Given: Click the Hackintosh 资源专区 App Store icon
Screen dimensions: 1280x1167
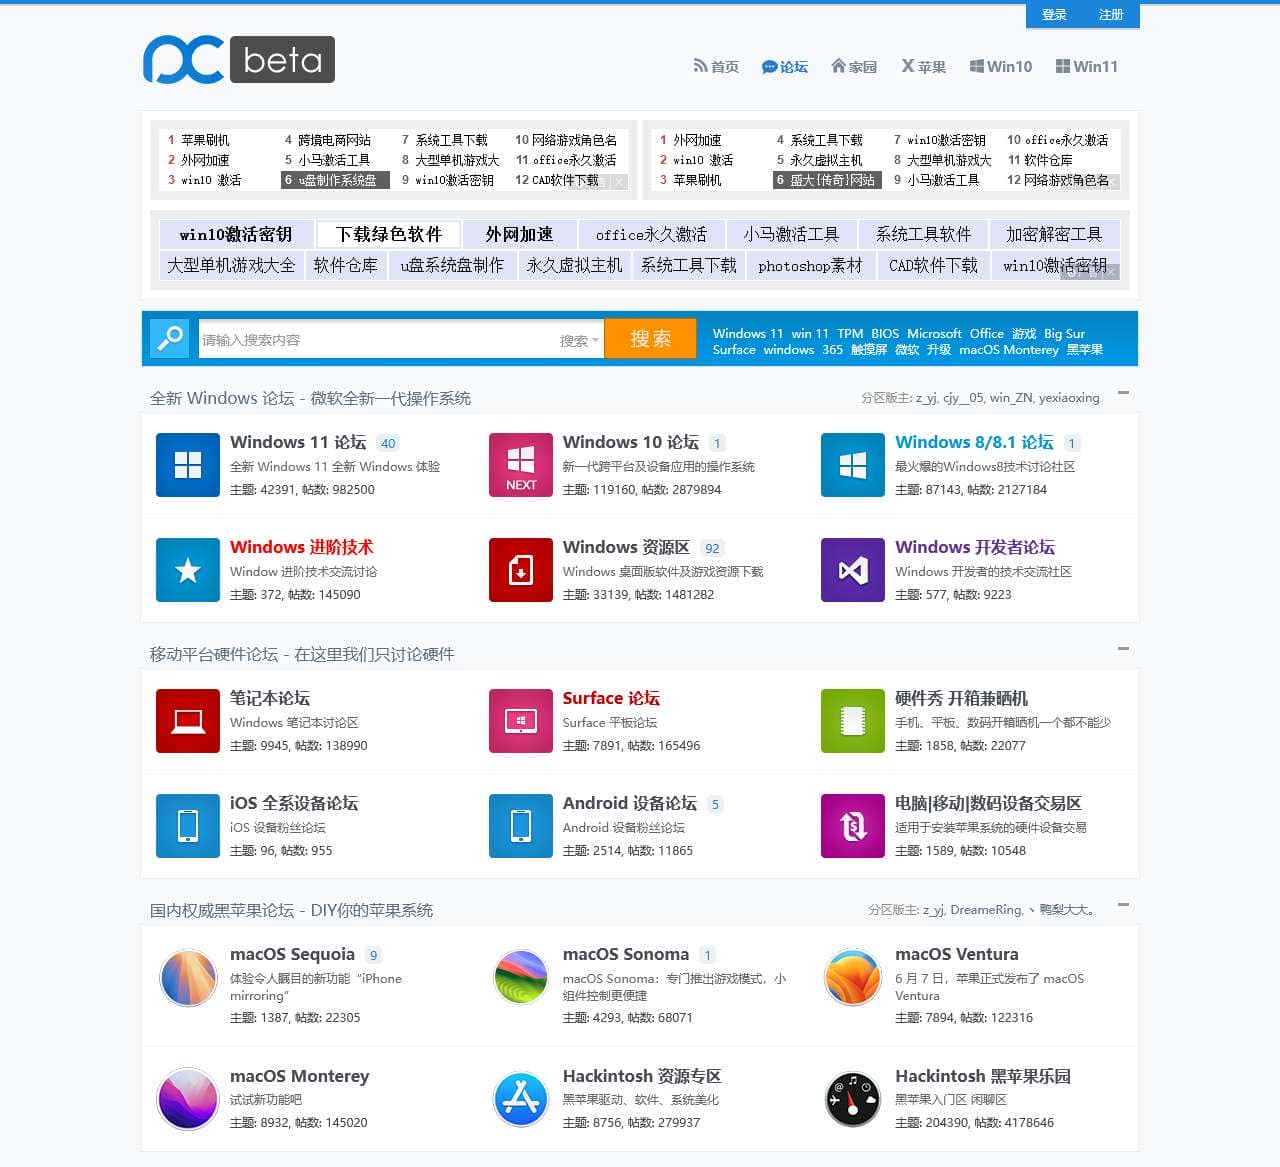Looking at the screenshot, I should [x=521, y=1098].
